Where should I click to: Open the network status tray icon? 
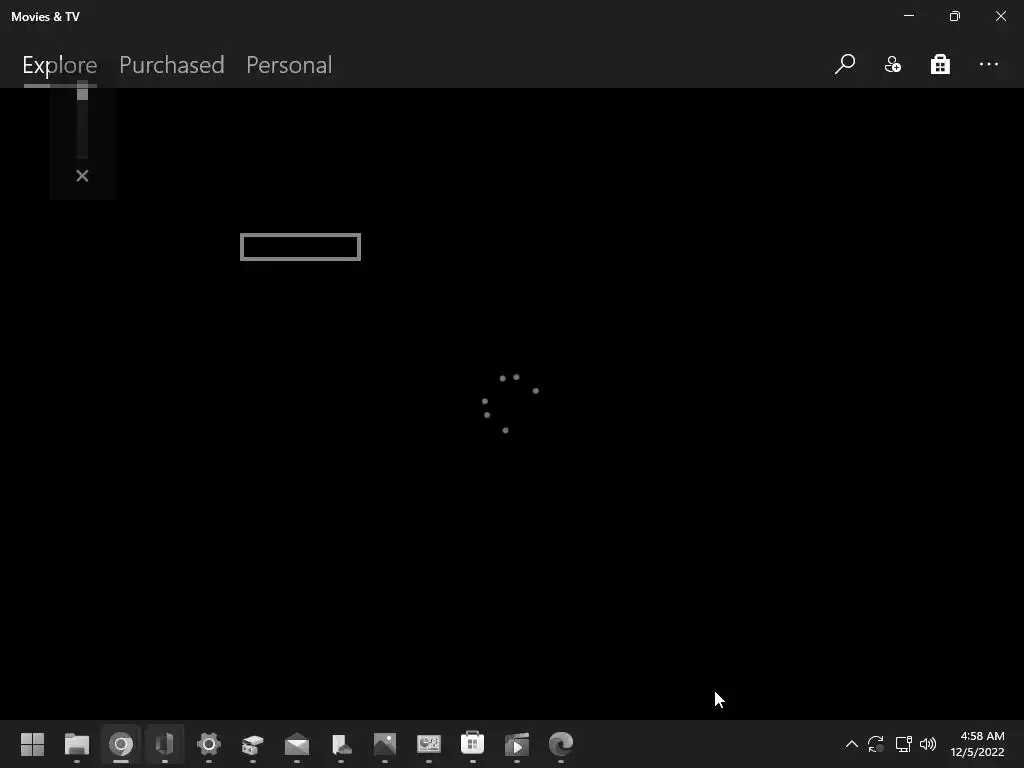pos(903,744)
